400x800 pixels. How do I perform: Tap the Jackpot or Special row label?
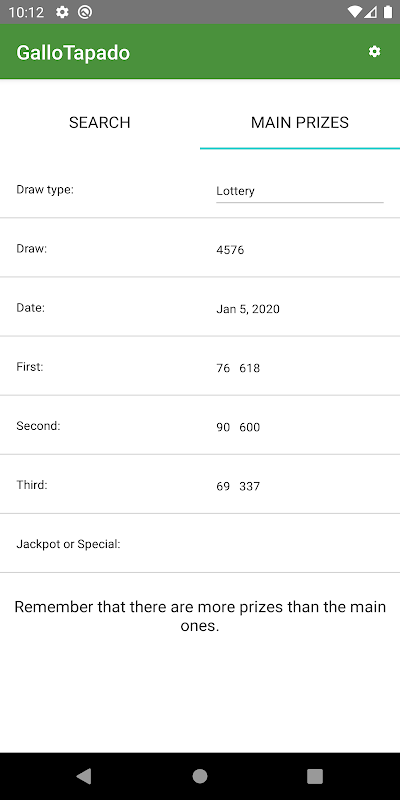(68, 544)
